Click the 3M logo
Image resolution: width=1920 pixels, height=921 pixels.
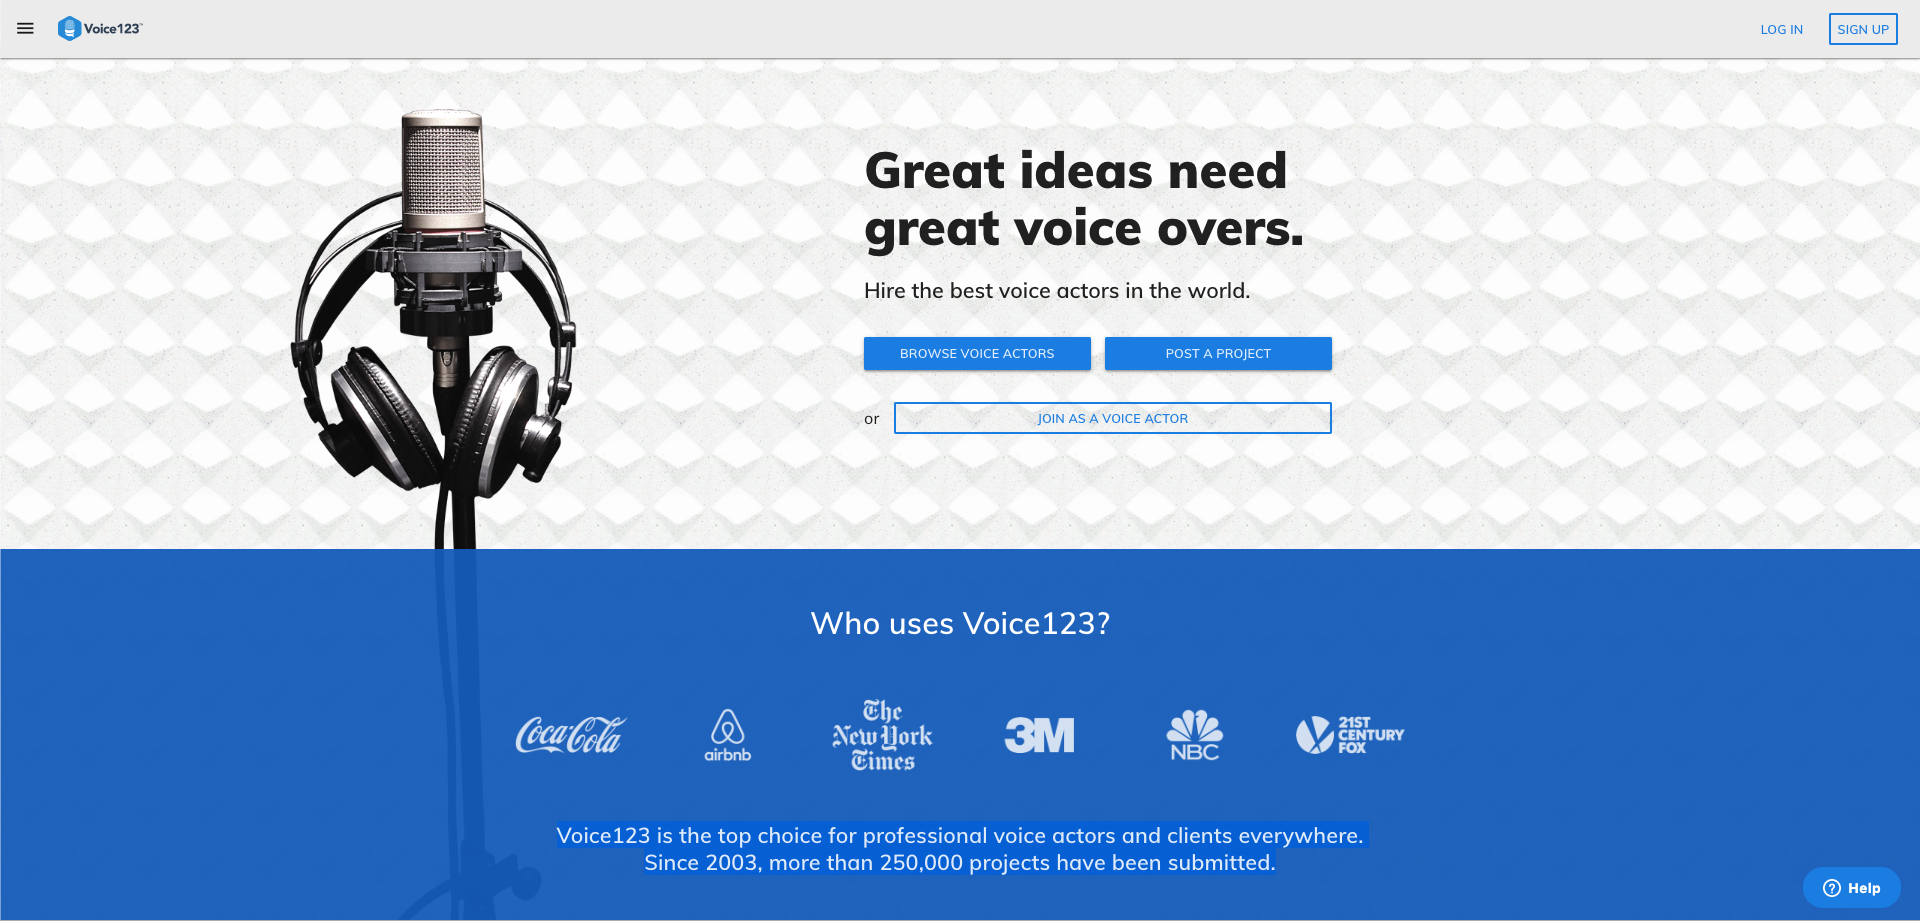(1039, 735)
